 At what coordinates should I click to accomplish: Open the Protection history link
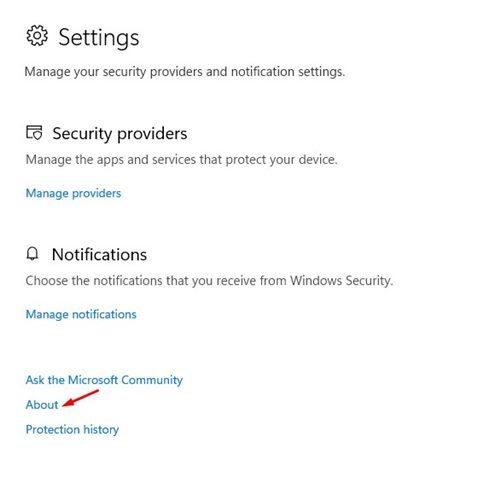coord(72,429)
